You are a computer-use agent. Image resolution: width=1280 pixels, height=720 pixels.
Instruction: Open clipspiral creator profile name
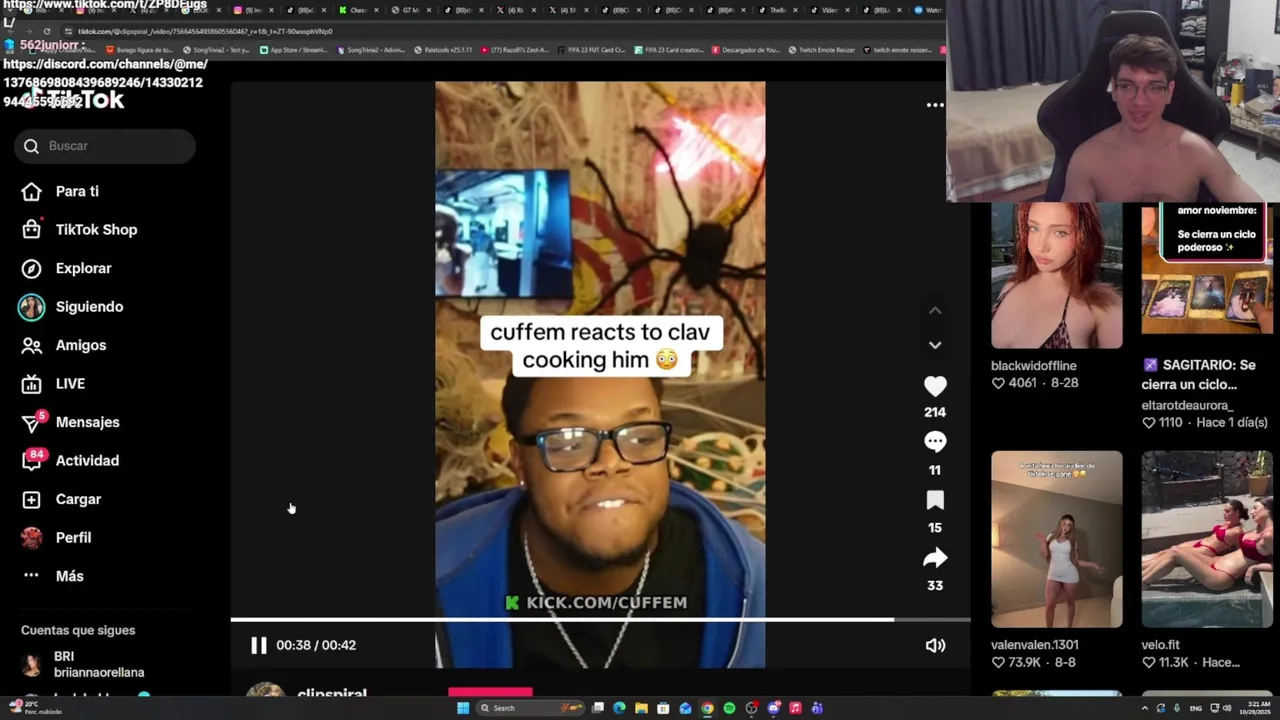[x=332, y=694]
